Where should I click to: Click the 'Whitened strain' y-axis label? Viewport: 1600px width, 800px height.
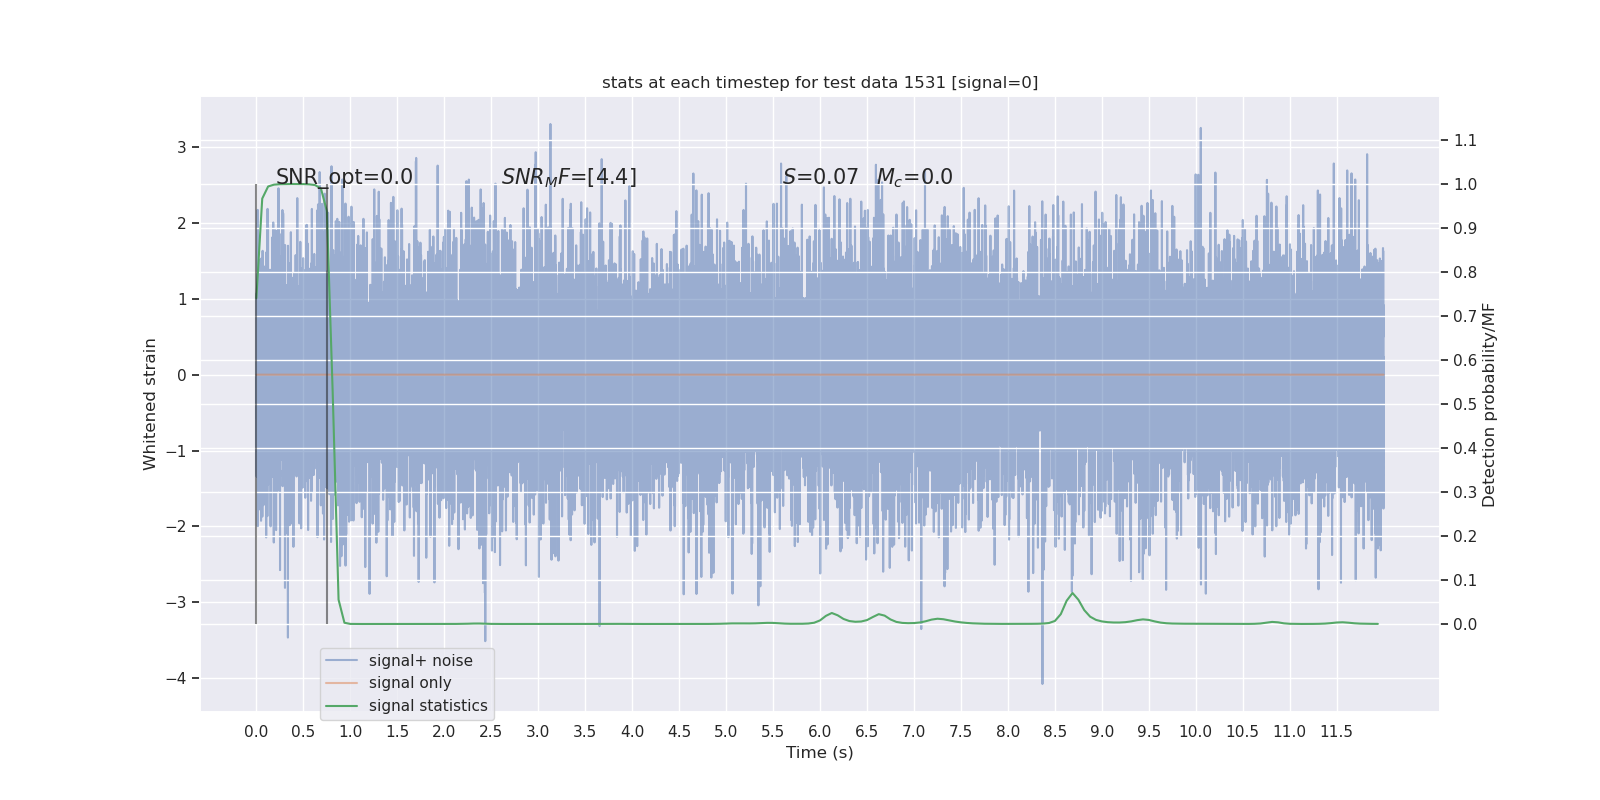pyautogui.click(x=150, y=404)
